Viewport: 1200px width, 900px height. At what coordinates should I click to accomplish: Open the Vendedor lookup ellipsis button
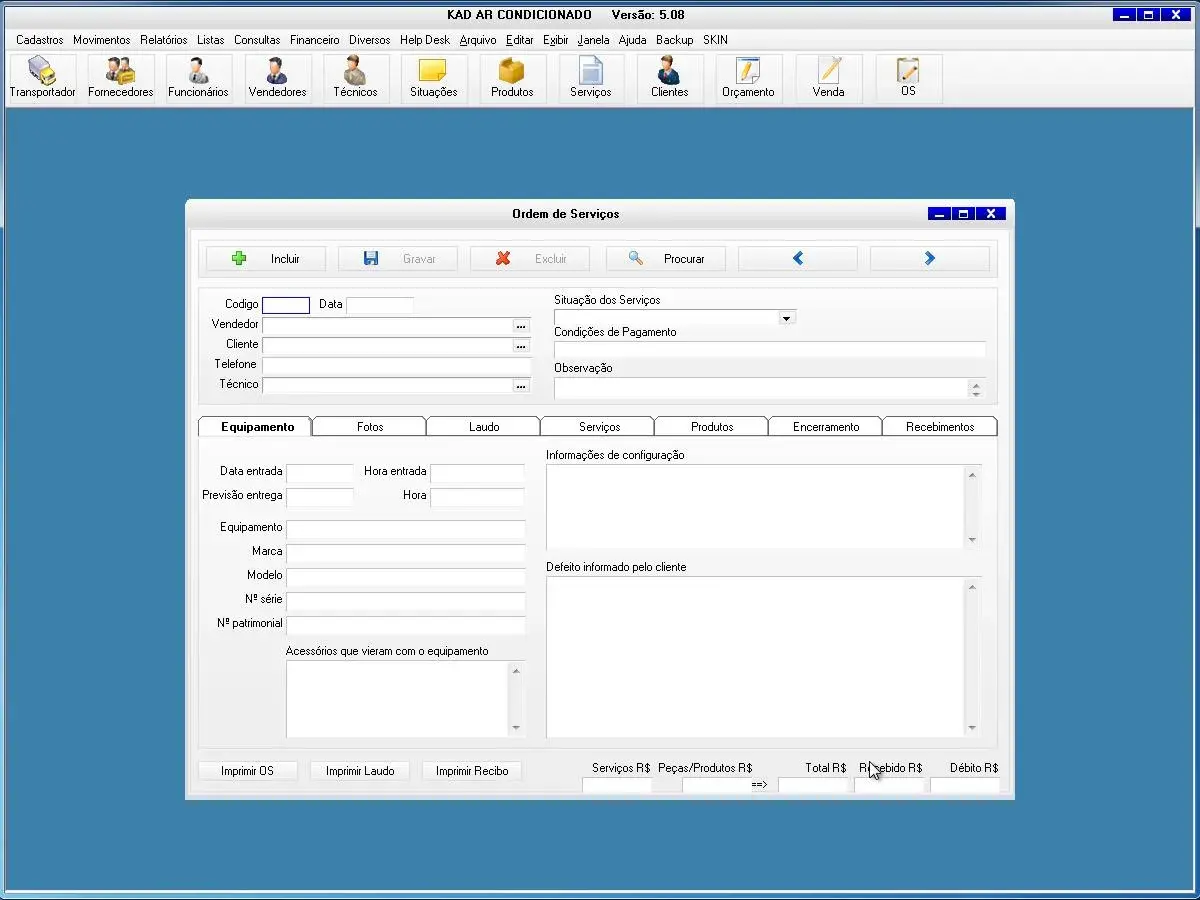[520, 326]
